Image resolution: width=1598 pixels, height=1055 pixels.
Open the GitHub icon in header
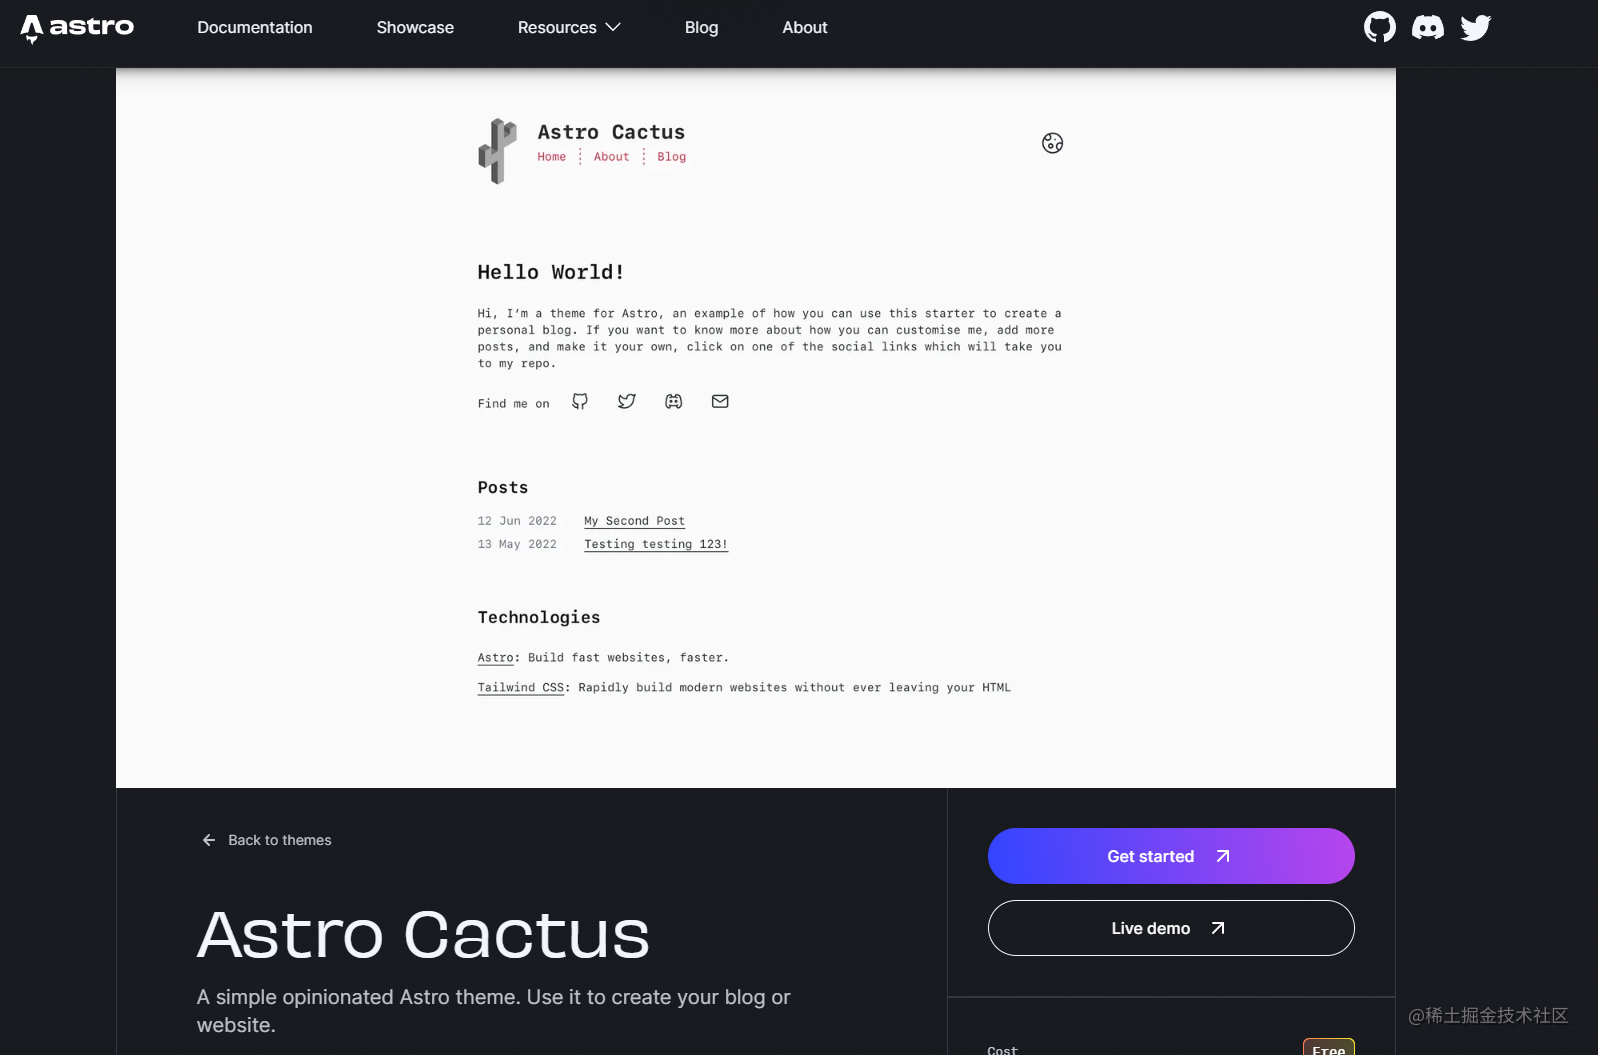click(x=1380, y=27)
